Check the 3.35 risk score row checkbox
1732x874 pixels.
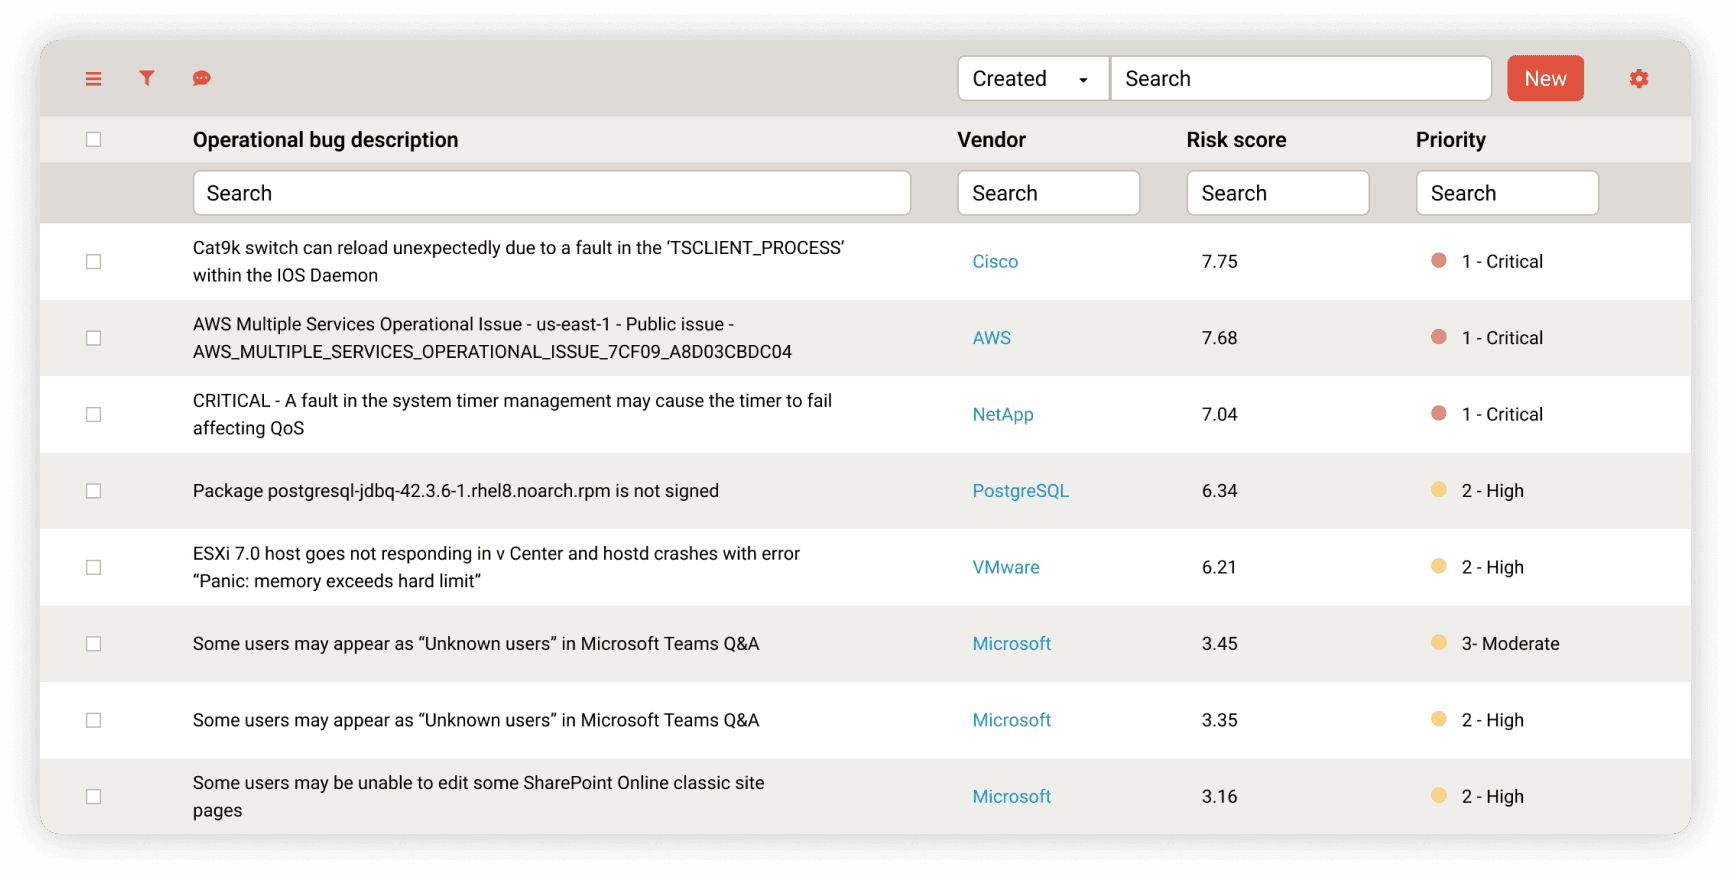[x=94, y=720]
